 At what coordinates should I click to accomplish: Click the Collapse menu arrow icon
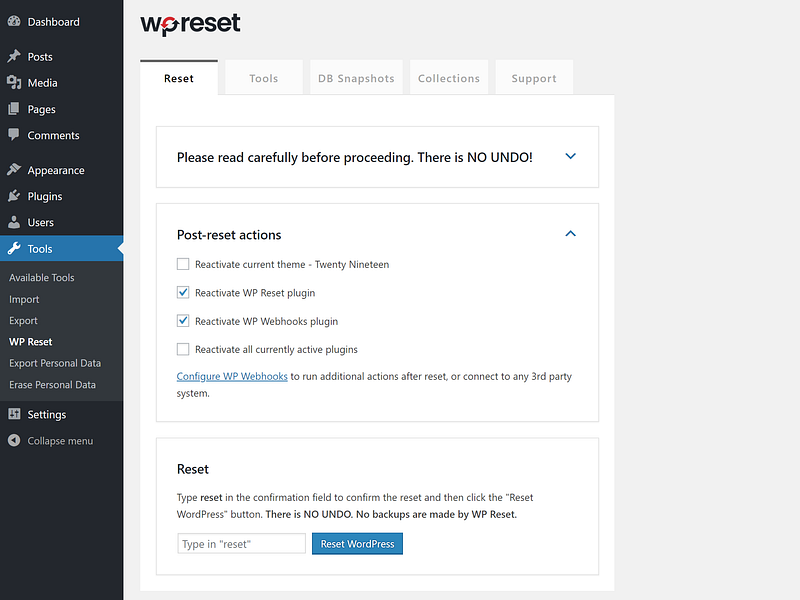pyautogui.click(x=14, y=440)
